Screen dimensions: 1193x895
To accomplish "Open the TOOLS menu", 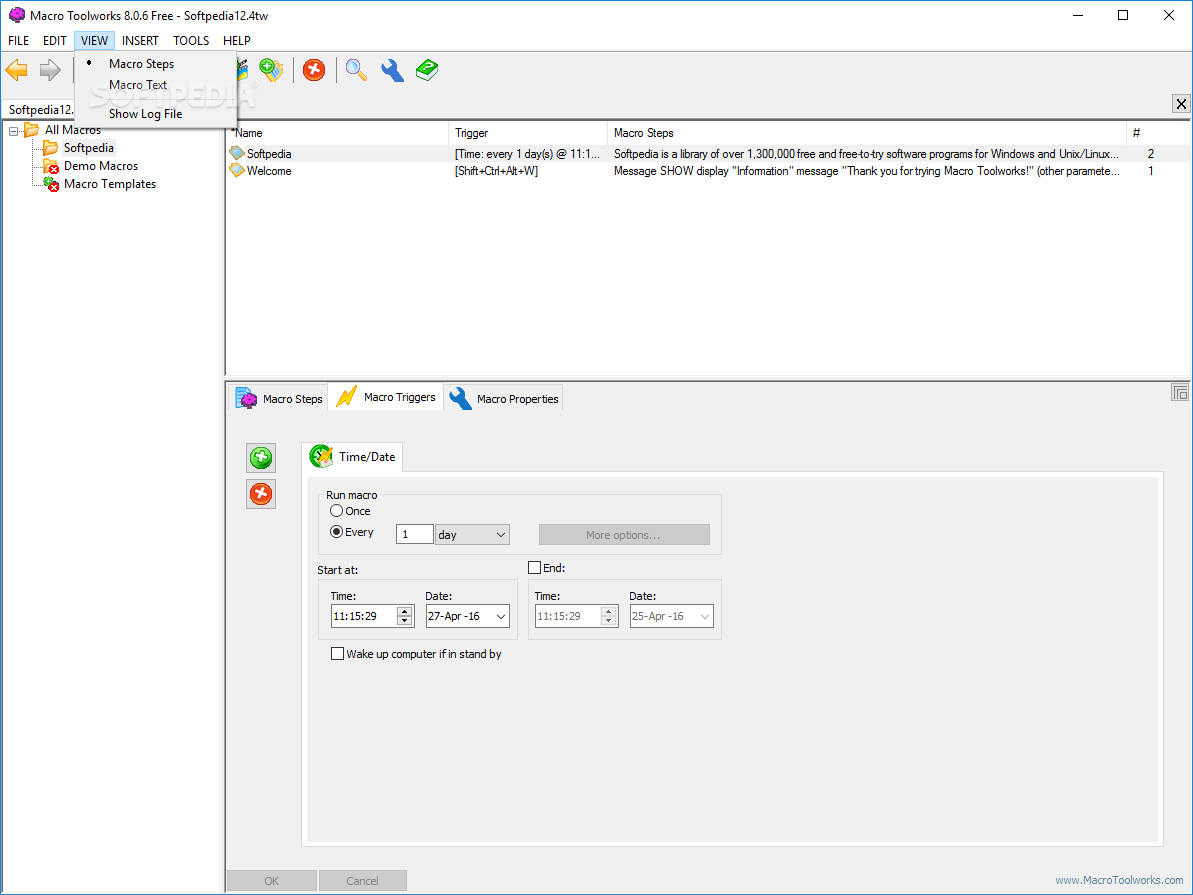I will [191, 40].
